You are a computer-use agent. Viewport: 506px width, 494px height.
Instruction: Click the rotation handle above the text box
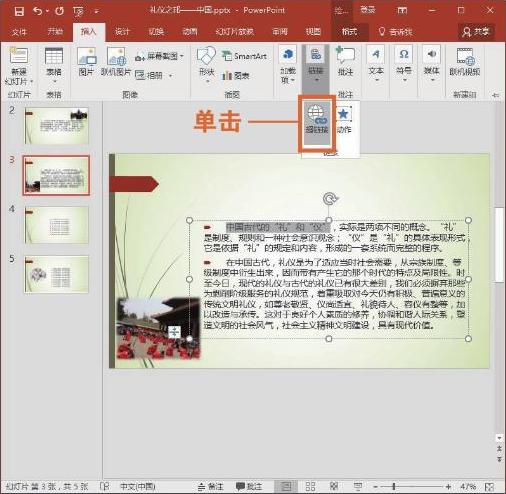(x=330, y=199)
